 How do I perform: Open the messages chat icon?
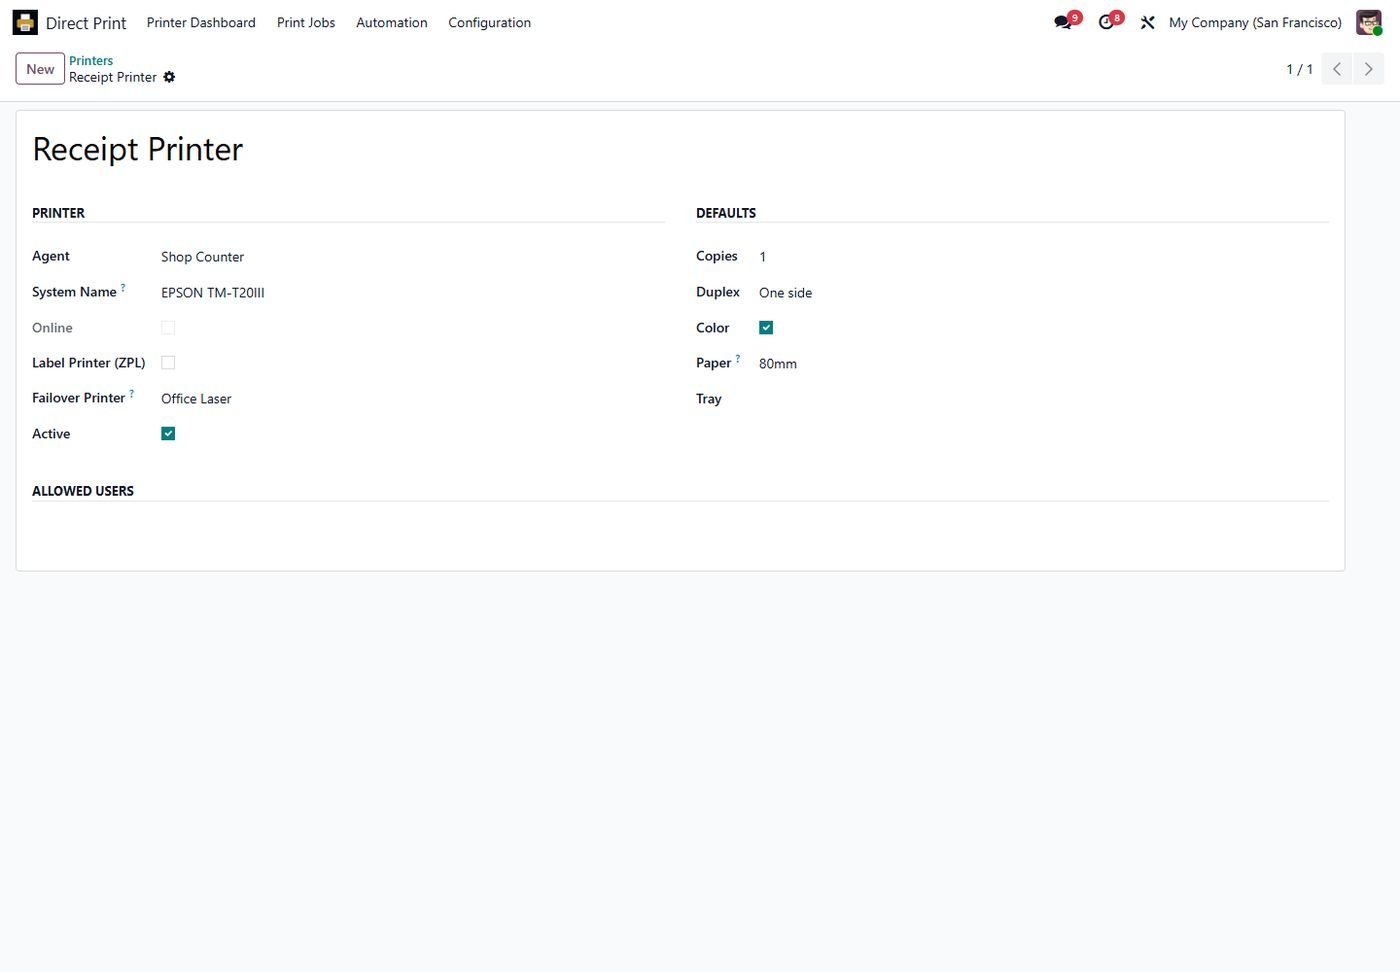tap(1063, 22)
